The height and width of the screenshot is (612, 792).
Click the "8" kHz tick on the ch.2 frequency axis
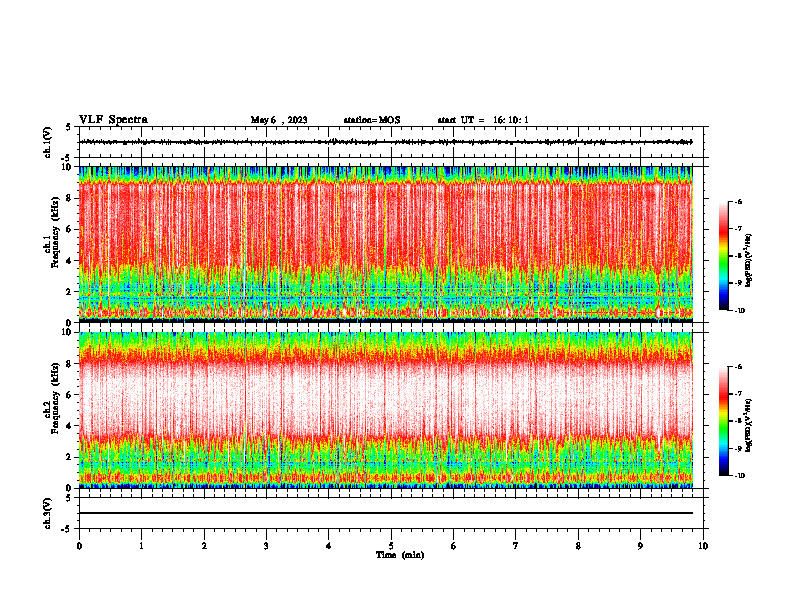click(69, 364)
